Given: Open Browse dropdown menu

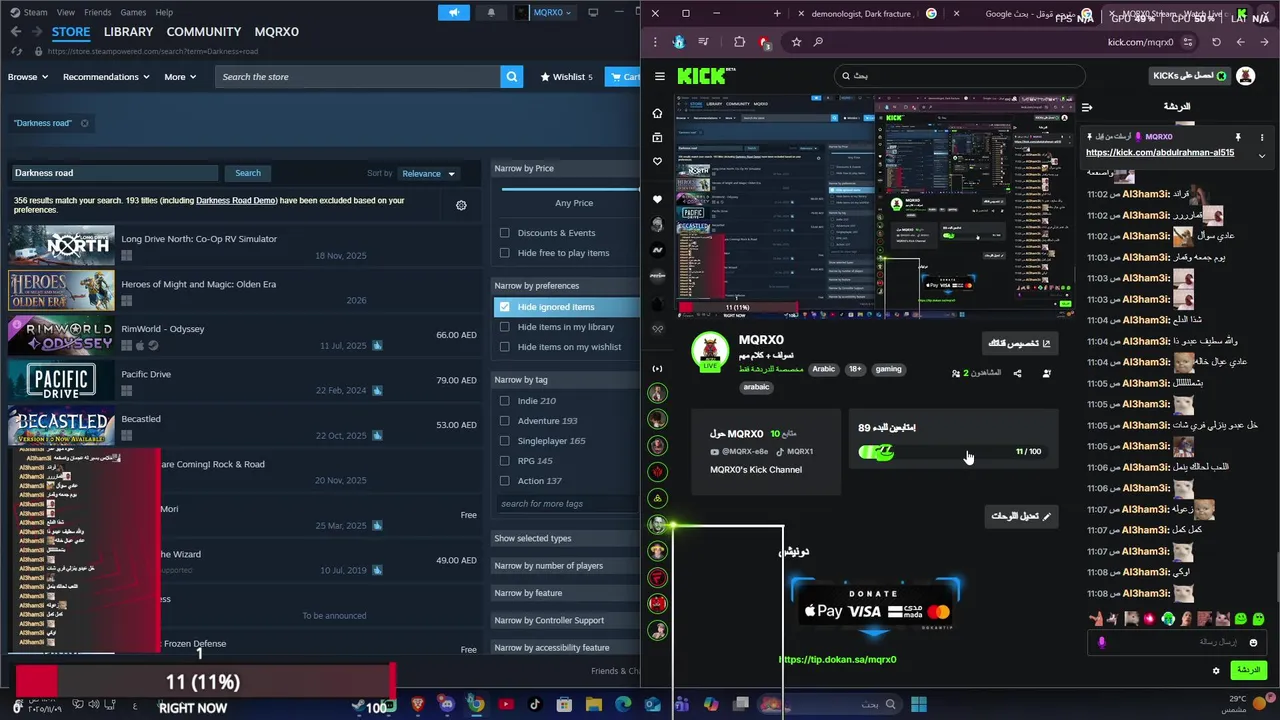Looking at the screenshot, I should pos(28,77).
